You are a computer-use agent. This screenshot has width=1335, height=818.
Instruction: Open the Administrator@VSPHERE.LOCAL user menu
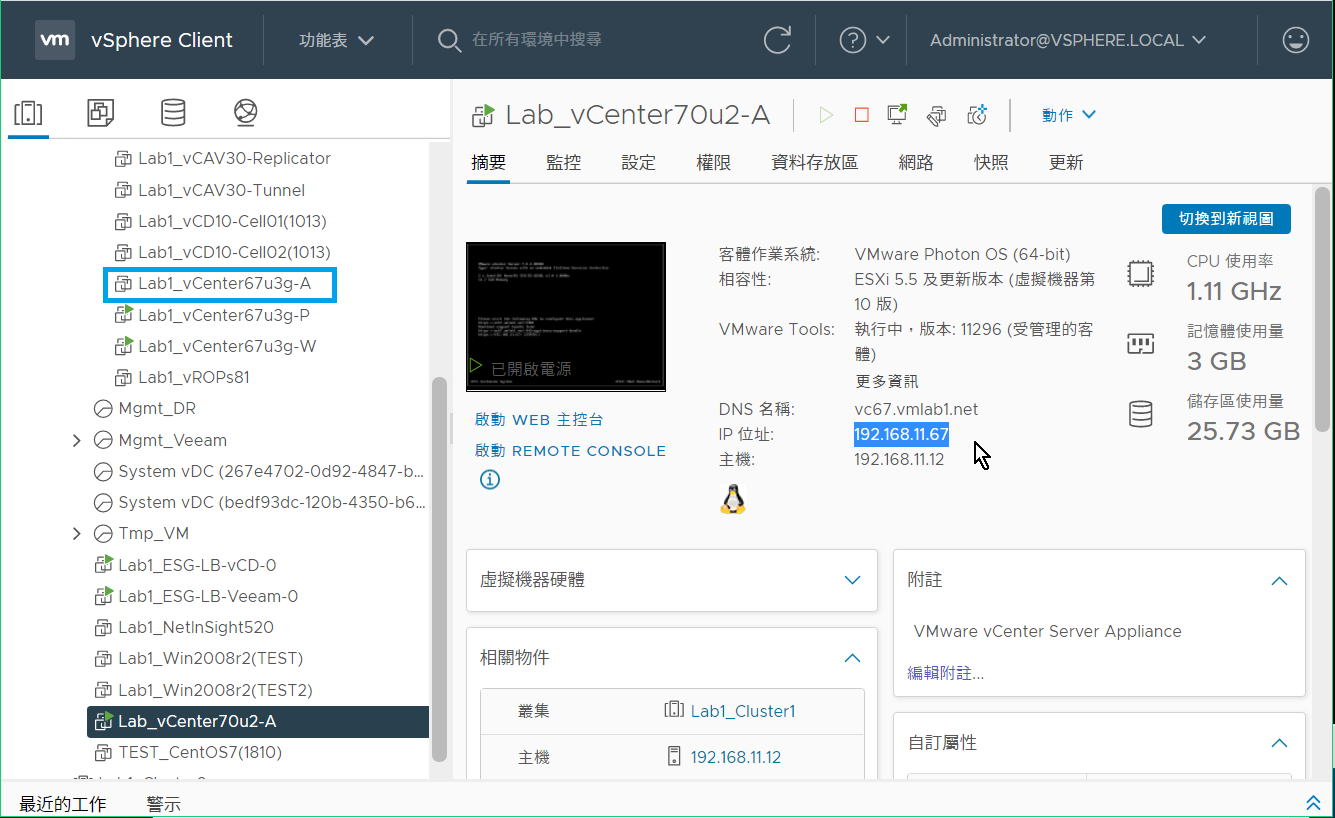pos(1068,40)
